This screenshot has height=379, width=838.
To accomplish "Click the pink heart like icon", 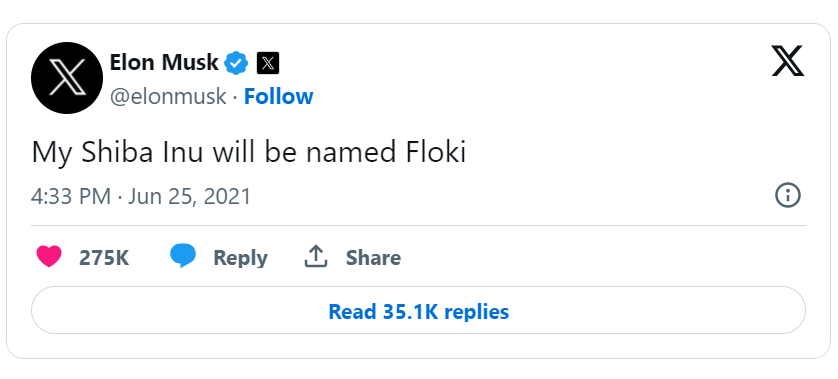I will point(49,257).
